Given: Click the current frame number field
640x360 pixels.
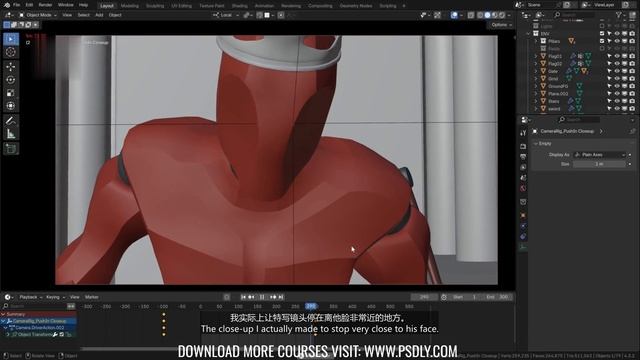Looking at the screenshot, I should 424,297.
